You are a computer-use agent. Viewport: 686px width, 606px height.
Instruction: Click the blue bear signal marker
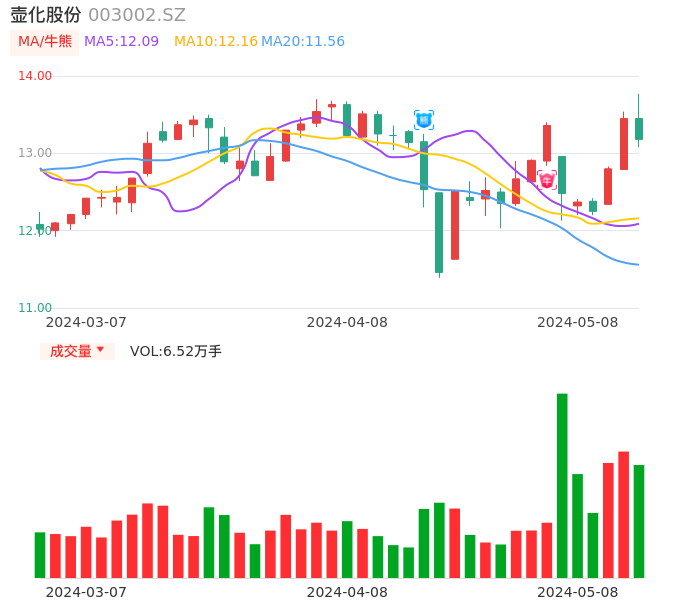[x=424, y=120]
